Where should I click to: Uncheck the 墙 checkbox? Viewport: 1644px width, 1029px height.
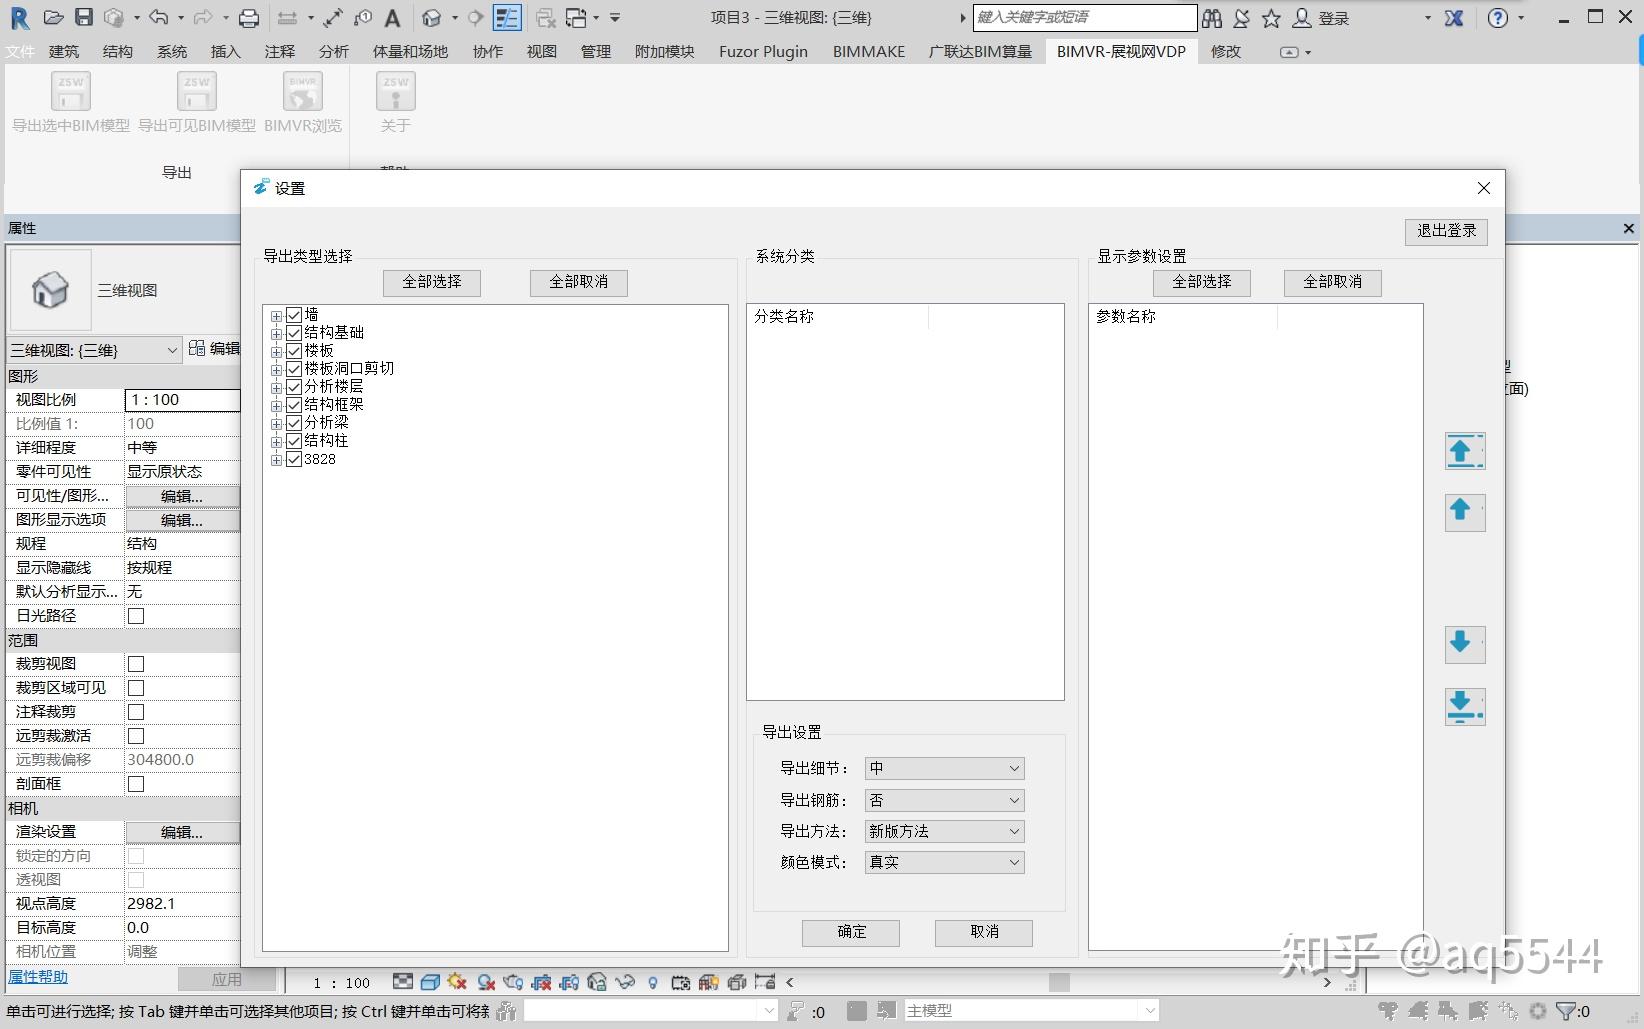pos(294,315)
